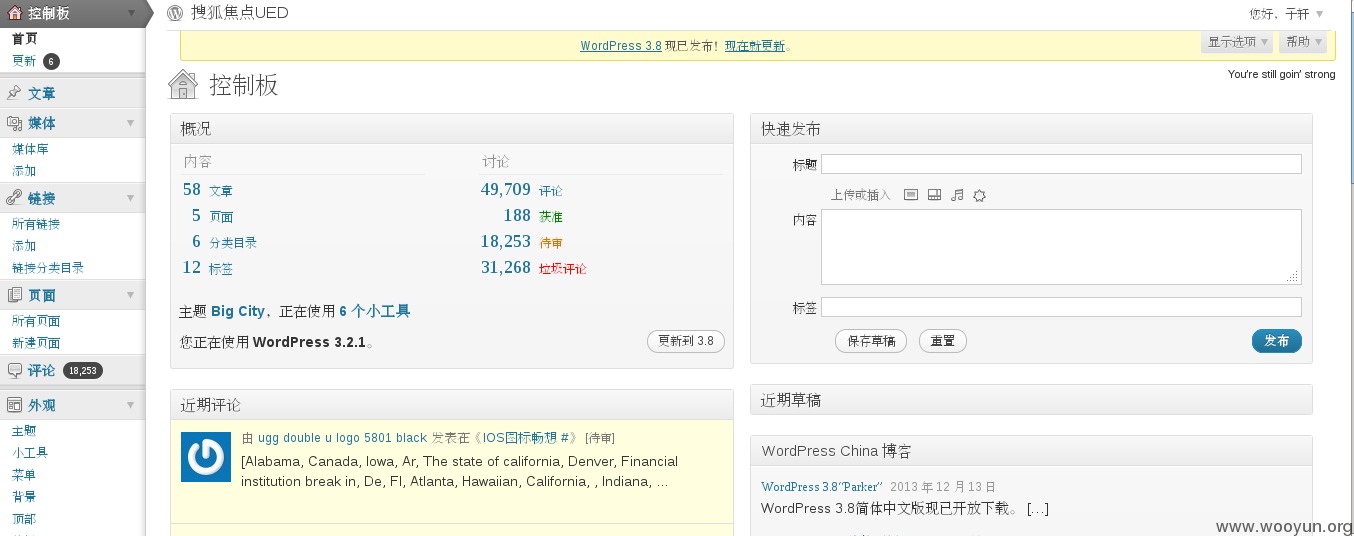Click the commenter avatar power icon

point(206,457)
